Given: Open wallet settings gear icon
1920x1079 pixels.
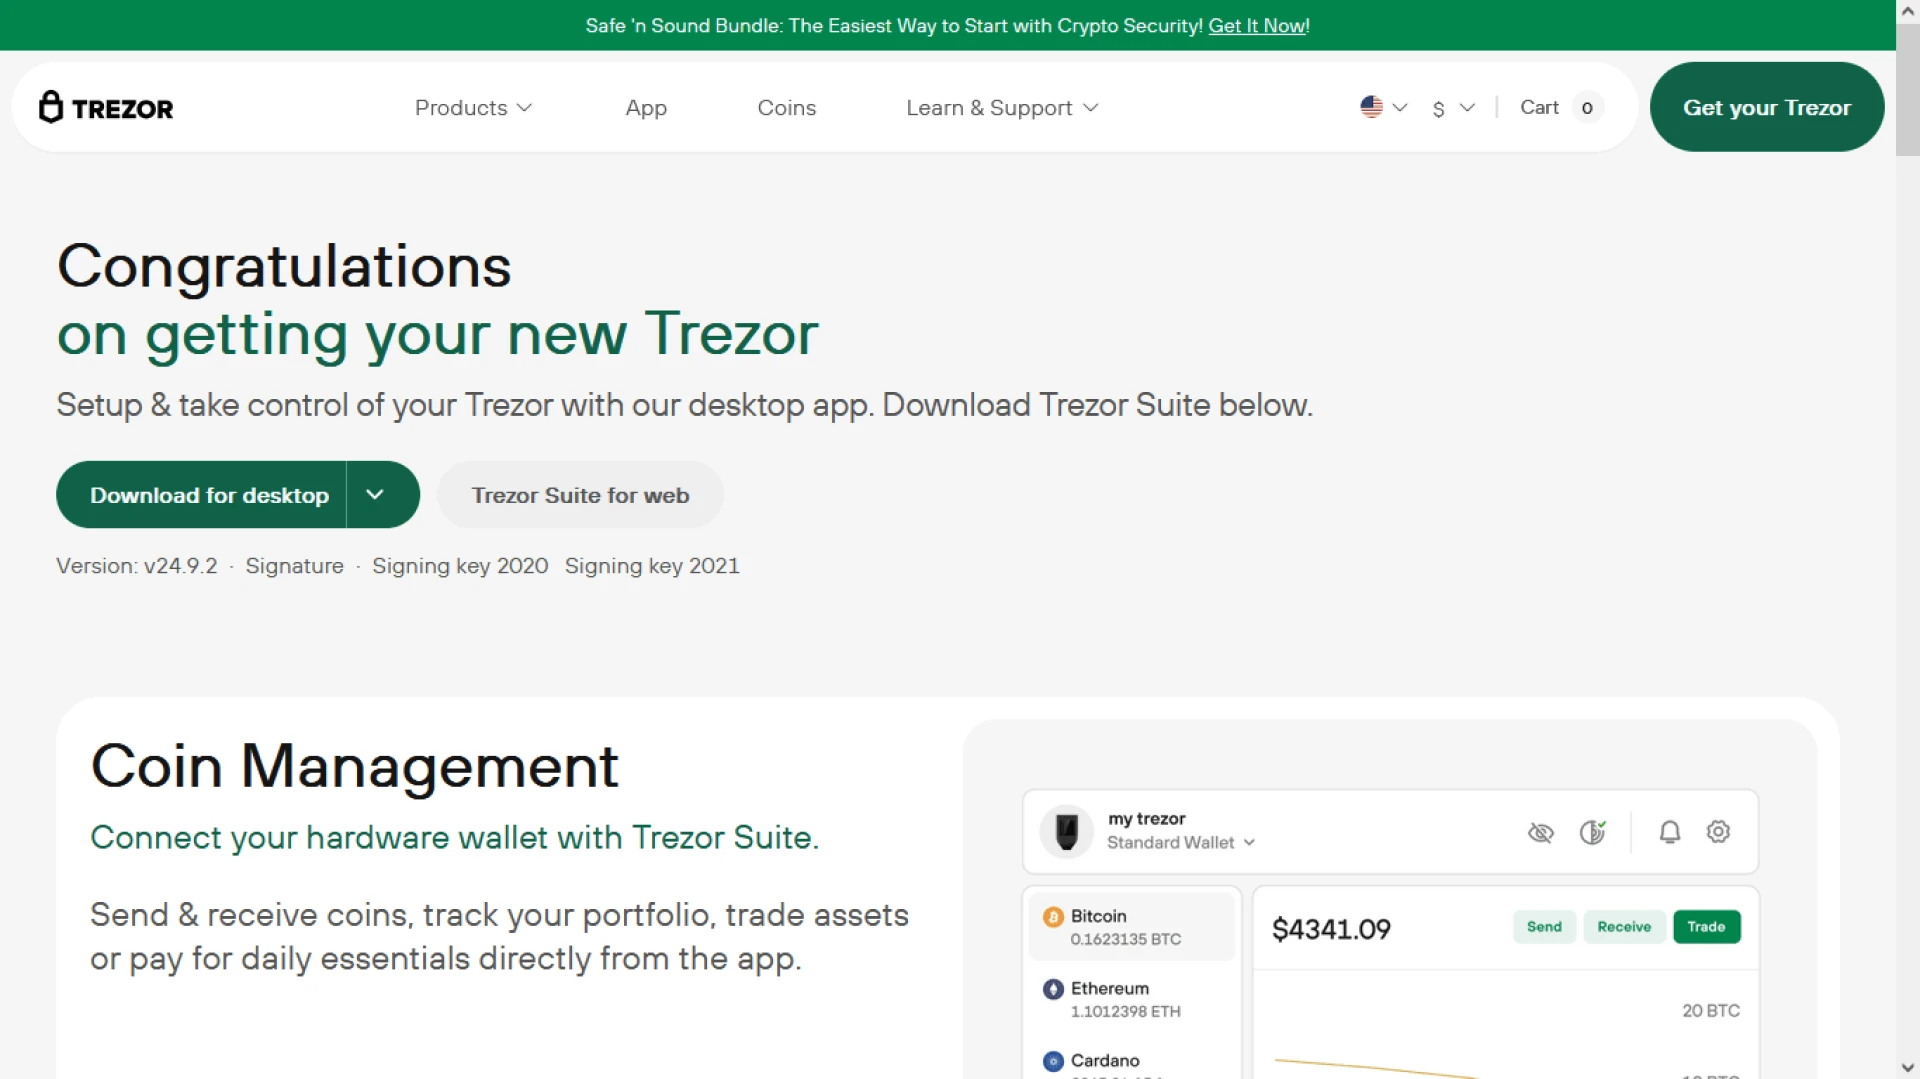Looking at the screenshot, I should click(1718, 831).
